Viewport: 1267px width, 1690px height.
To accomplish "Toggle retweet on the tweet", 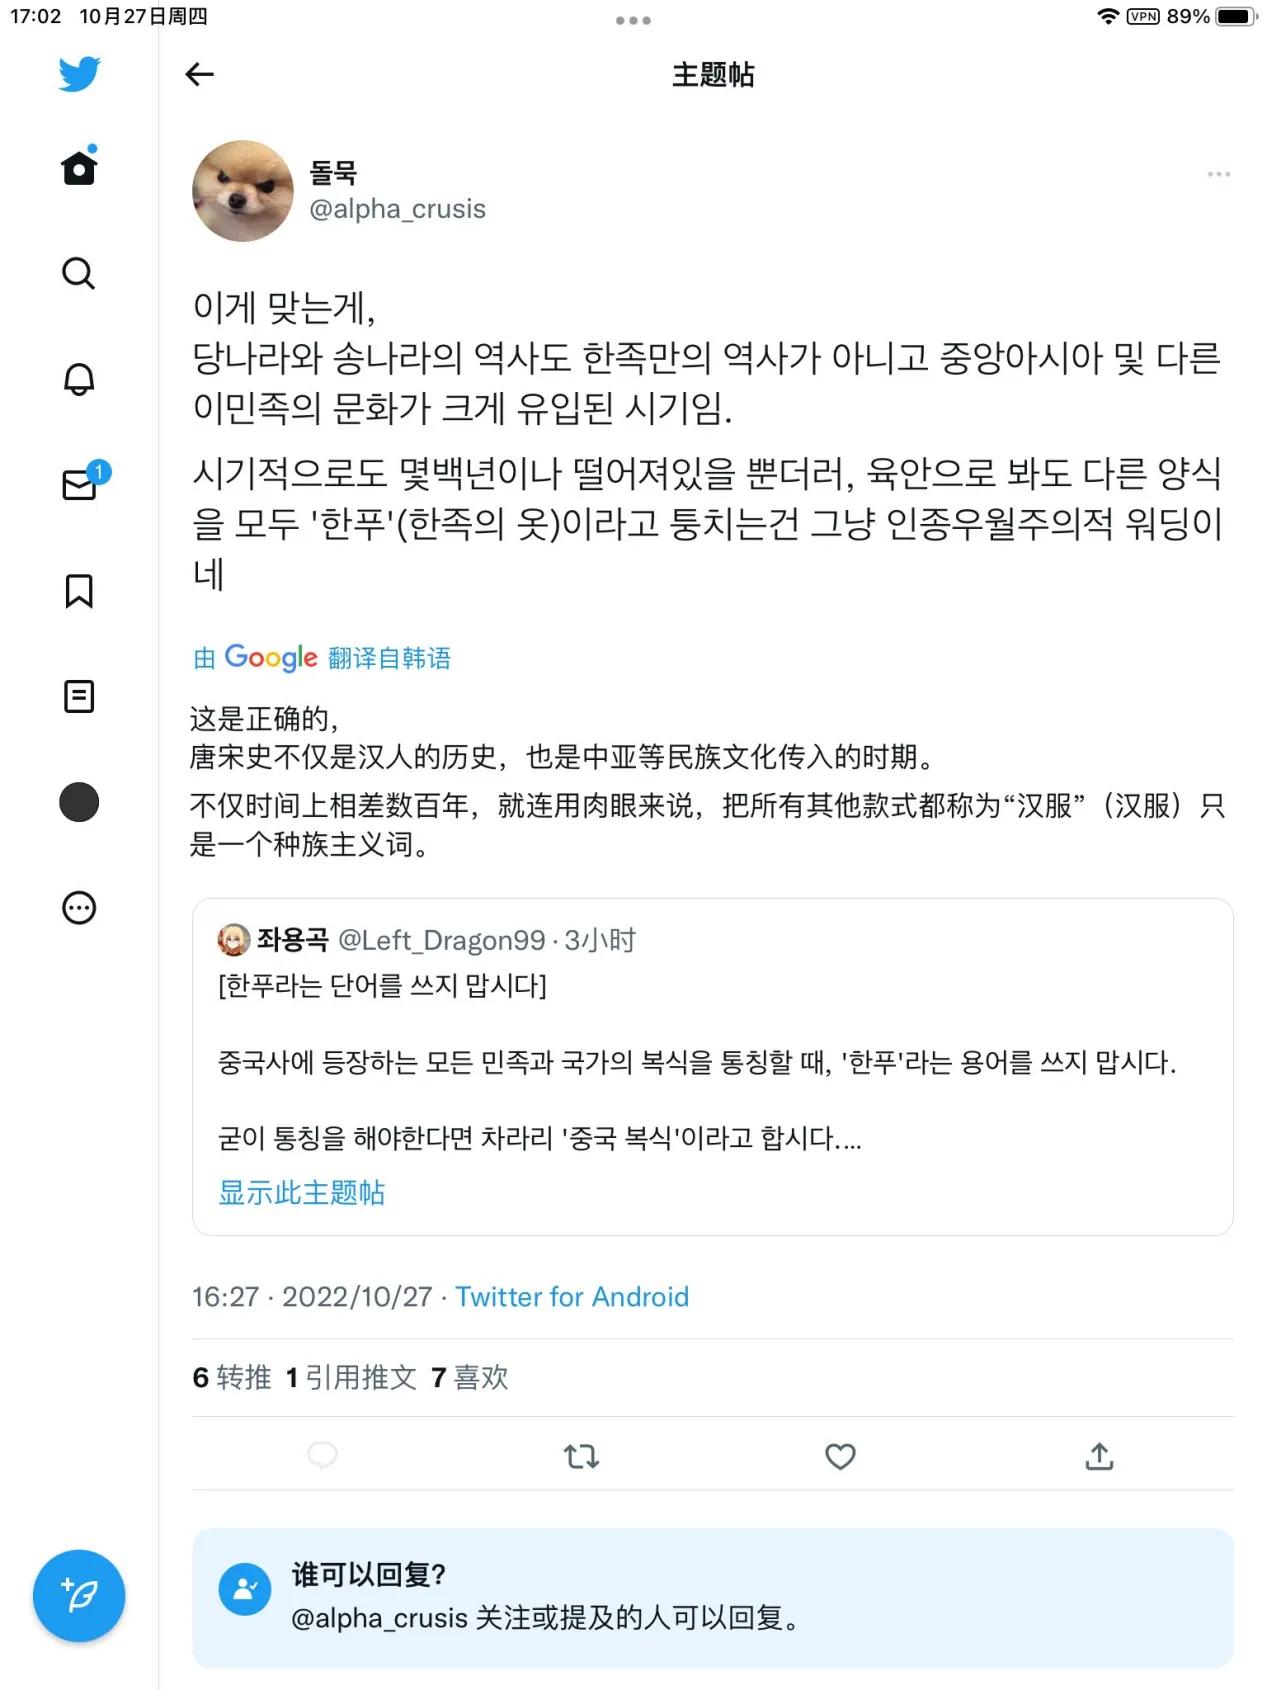I will tap(581, 1457).
